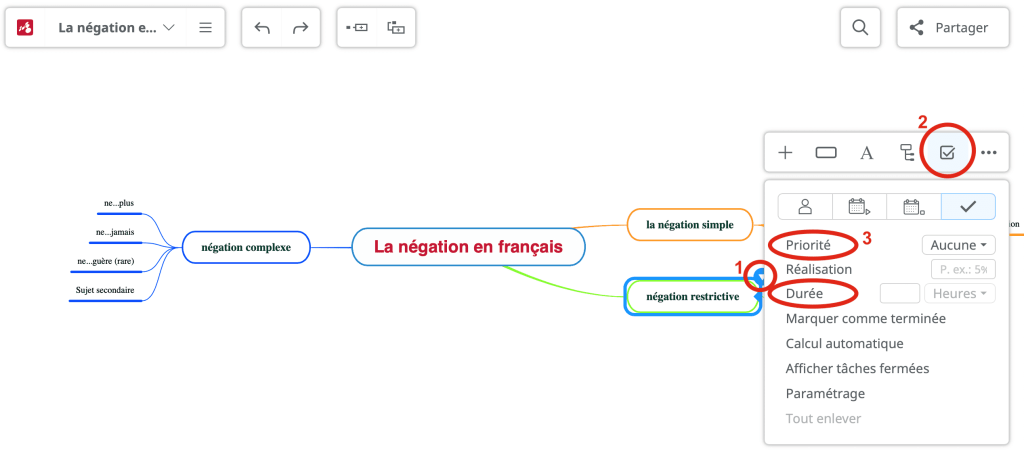Image resolution: width=1024 pixels, height=476 pixels.
Task: Choose Marquer comme terminée
Action: pos(866,319)
